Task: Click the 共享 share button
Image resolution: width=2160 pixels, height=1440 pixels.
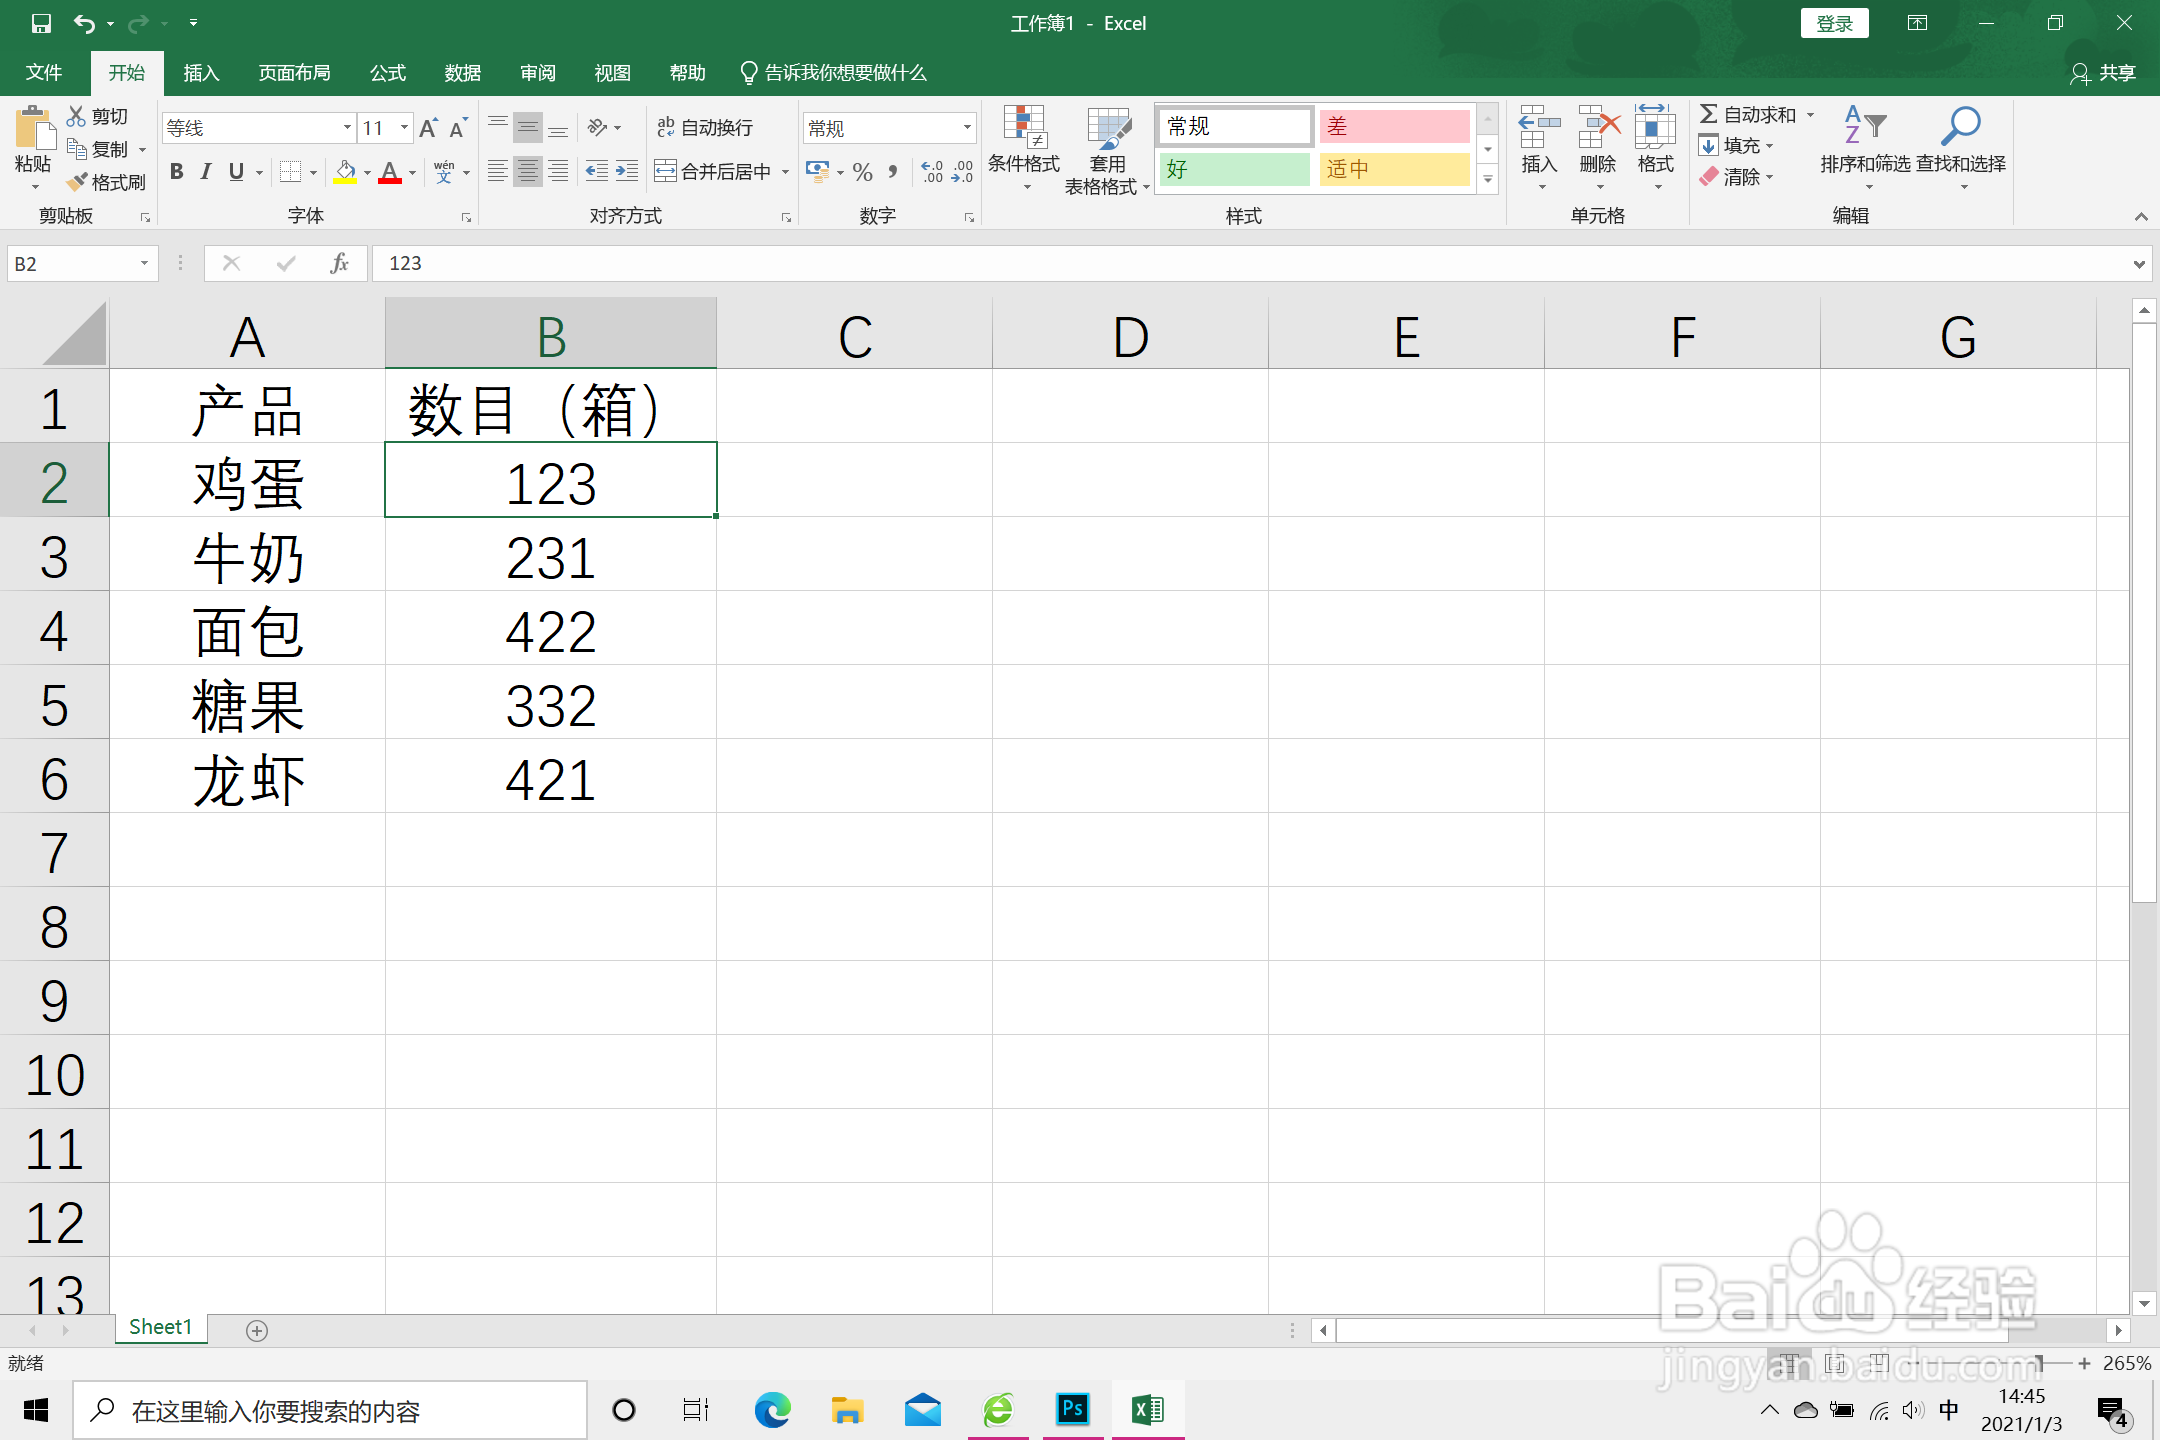Action: coord(2104,73)
